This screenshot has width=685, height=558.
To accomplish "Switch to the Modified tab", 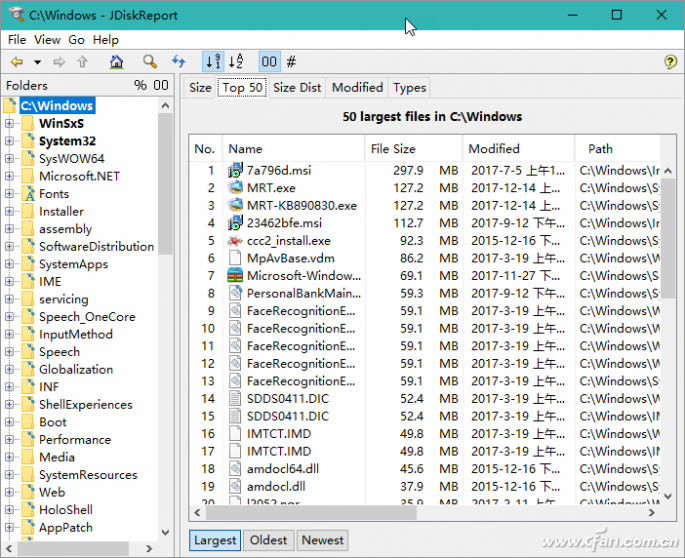I will [x=357, y=87].
